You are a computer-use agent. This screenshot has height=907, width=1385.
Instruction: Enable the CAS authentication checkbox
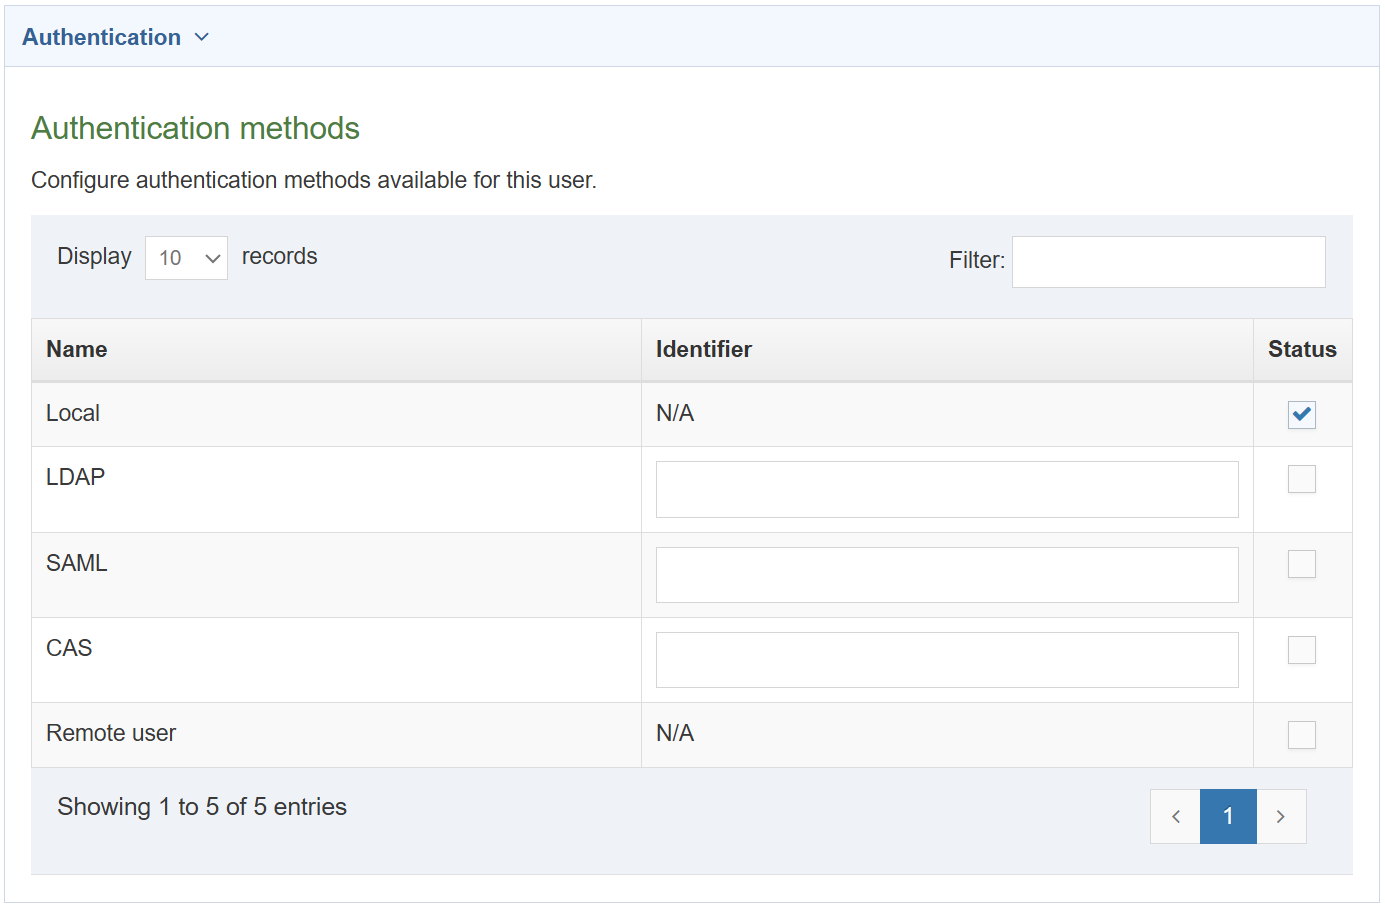[x=1302, y=650]
